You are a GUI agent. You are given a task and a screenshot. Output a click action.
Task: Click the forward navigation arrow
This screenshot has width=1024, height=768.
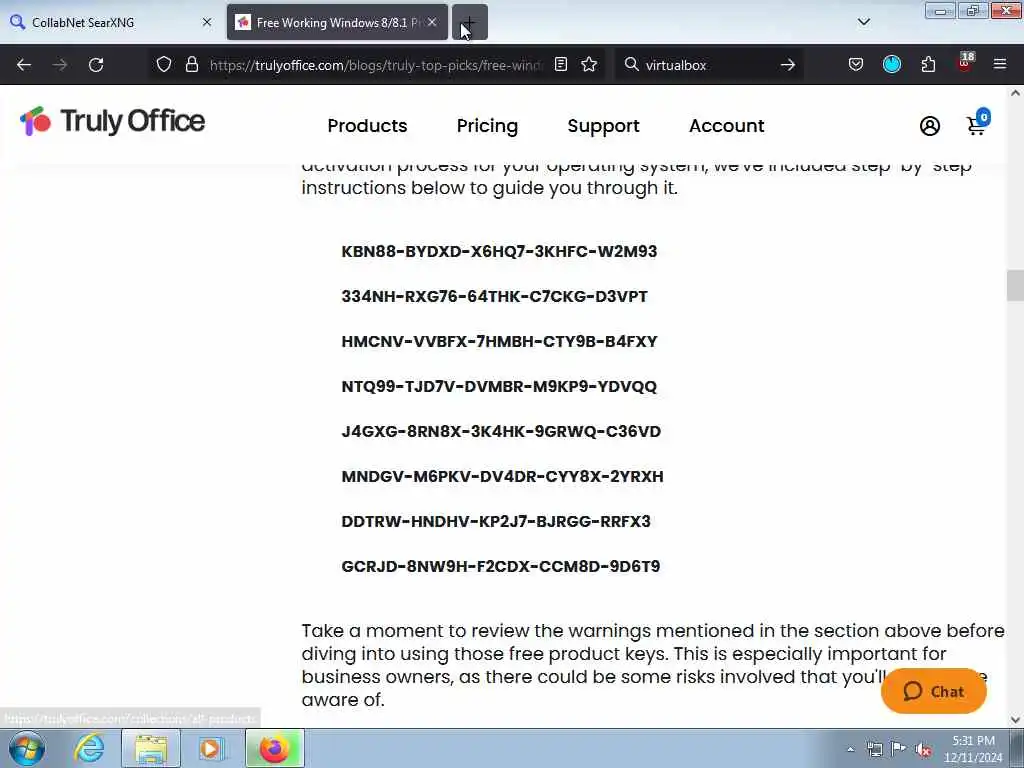pos(60,65)
